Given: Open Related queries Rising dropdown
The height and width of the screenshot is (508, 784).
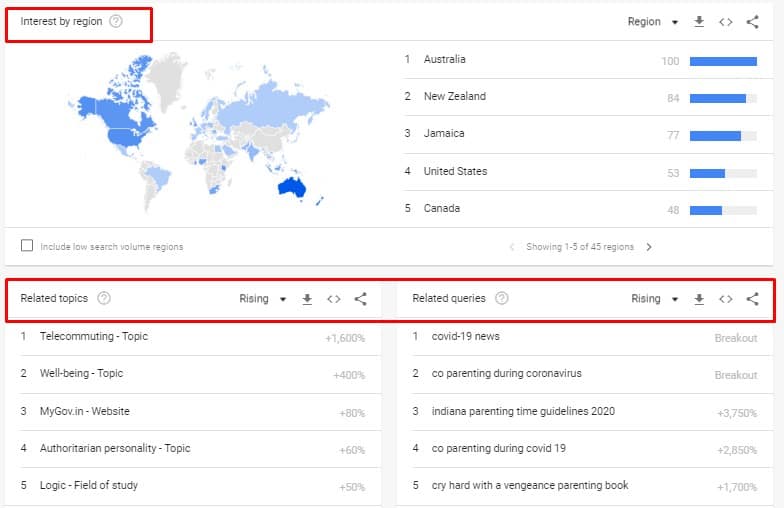Looking at the screenshot, I should [655, 298].
